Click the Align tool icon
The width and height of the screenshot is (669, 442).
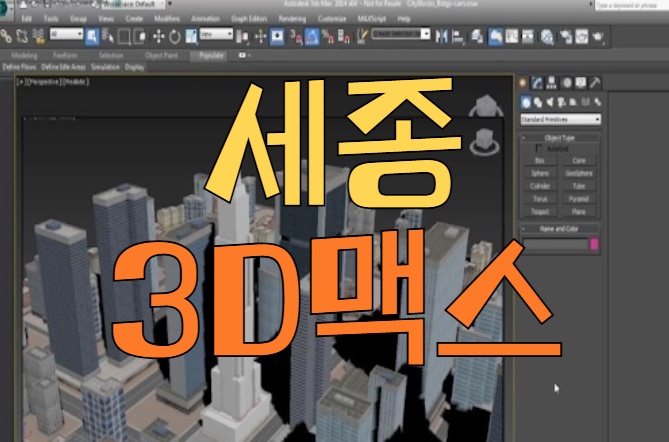pos(458,37)
